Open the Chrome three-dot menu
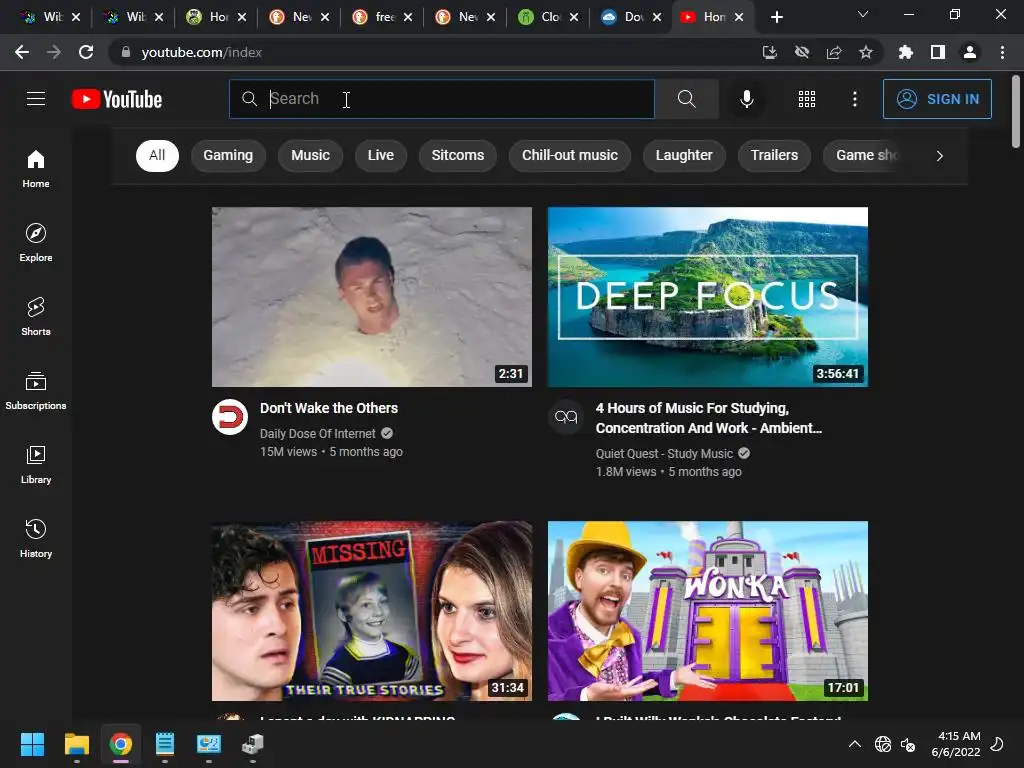 [1002, 52]
